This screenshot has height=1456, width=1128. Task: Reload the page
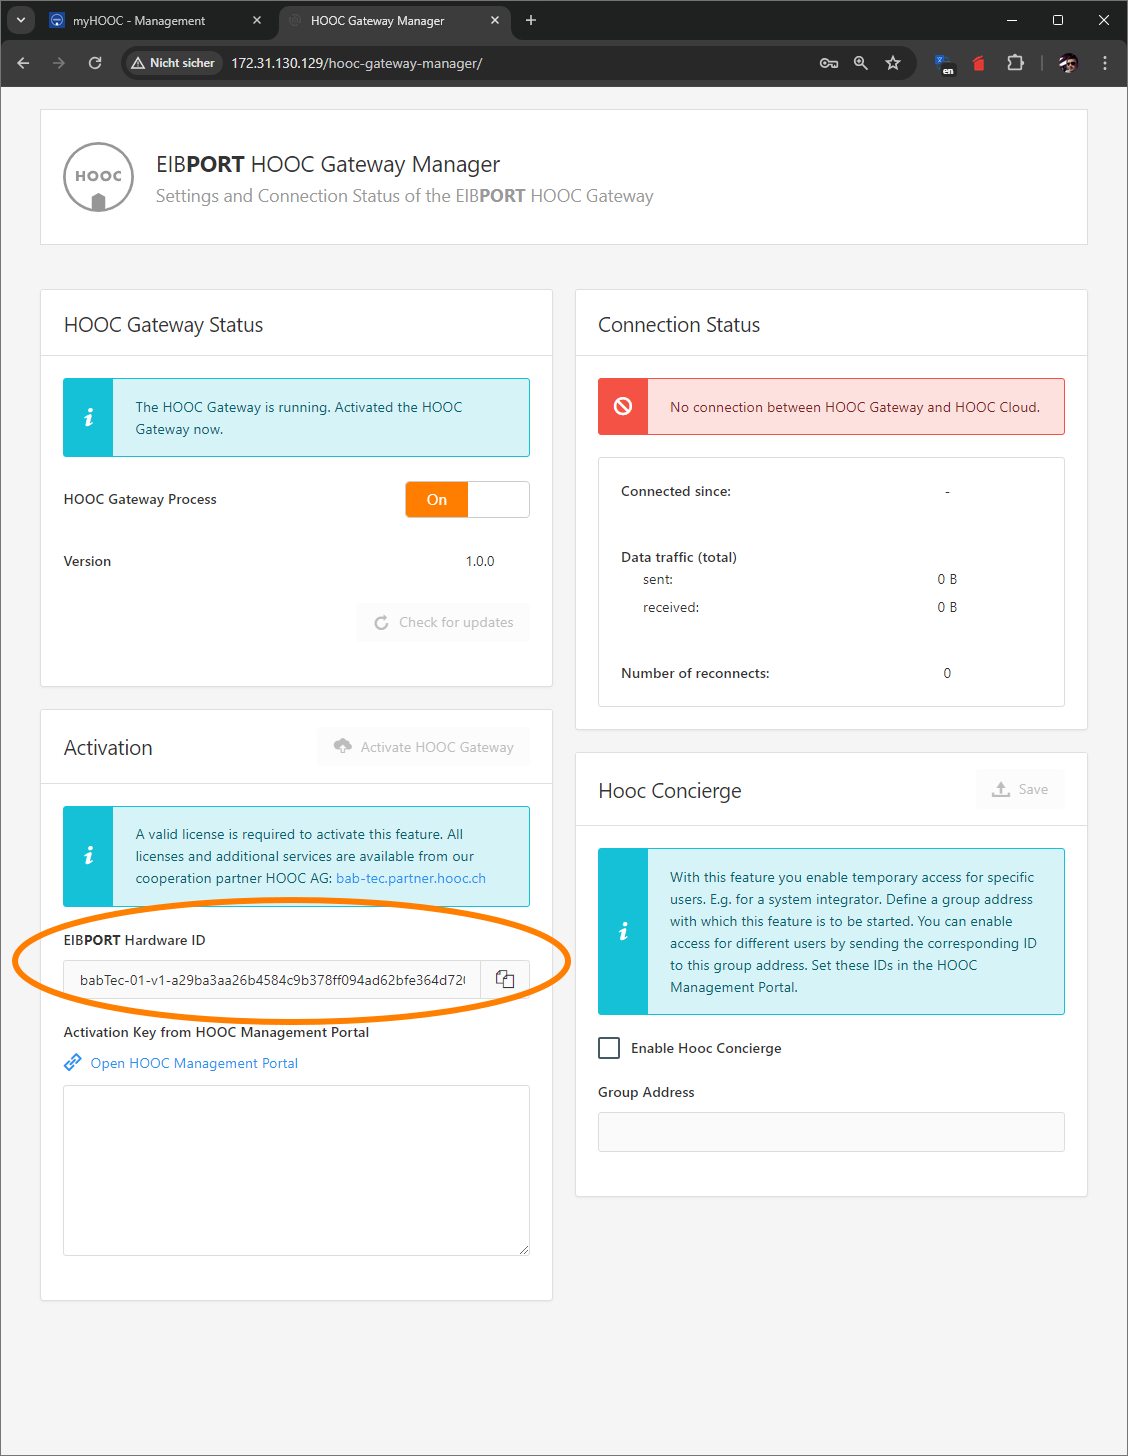click(95, 63)
